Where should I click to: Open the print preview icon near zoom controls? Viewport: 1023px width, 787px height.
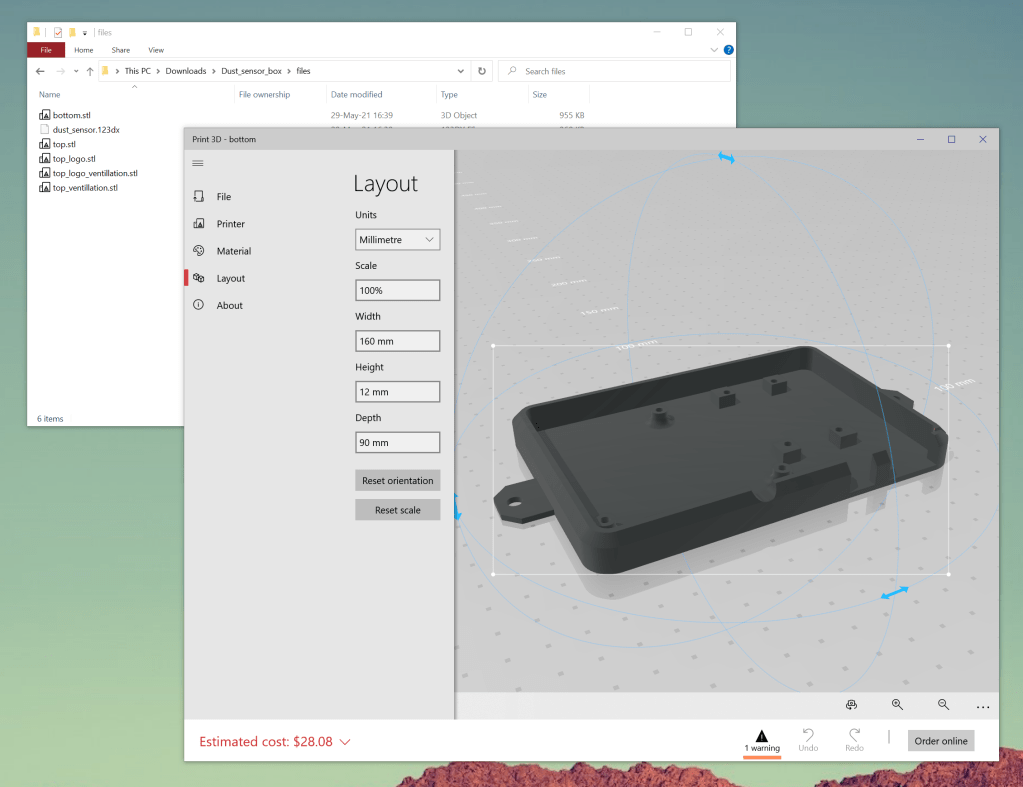pyautogui.click(x=851, y=704)
